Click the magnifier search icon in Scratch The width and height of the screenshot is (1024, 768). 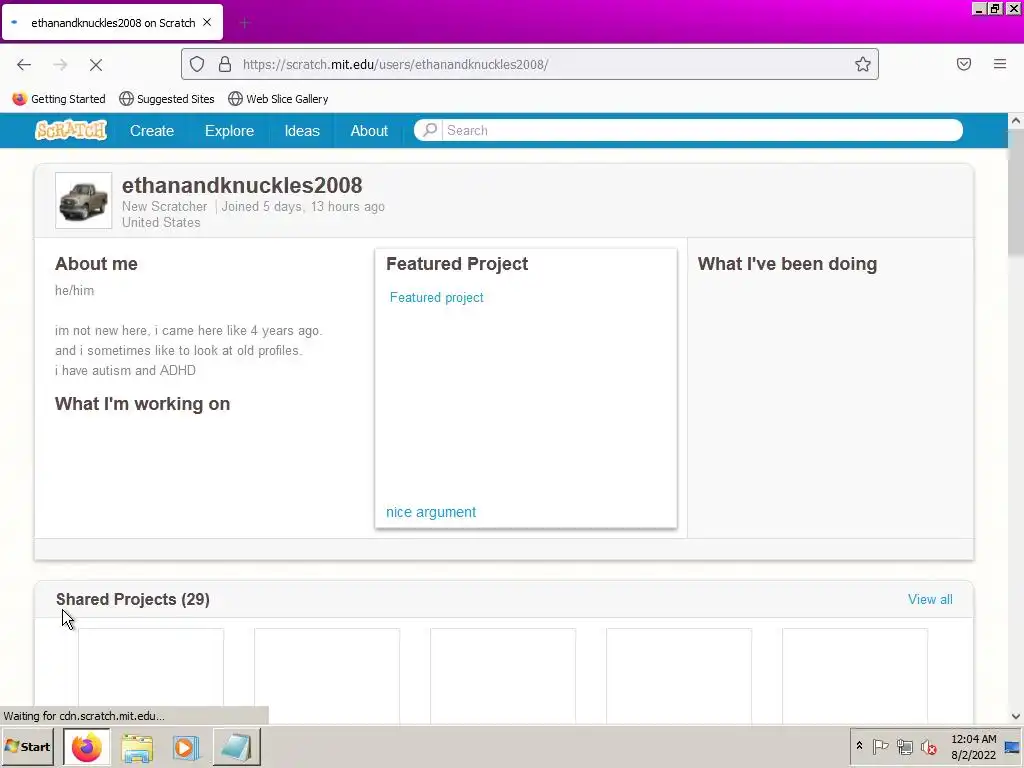(430, 130)
